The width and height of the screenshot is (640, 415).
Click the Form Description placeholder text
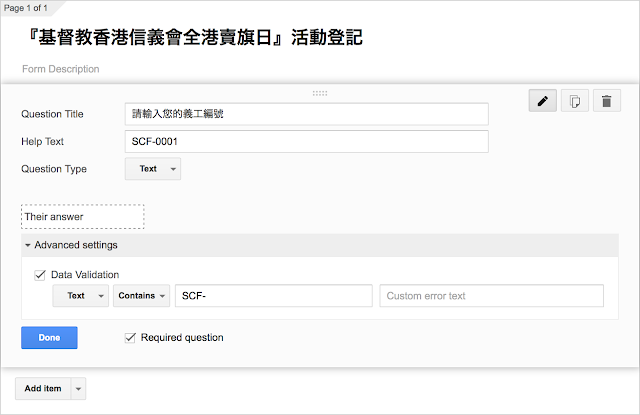(x=61, y=69)
